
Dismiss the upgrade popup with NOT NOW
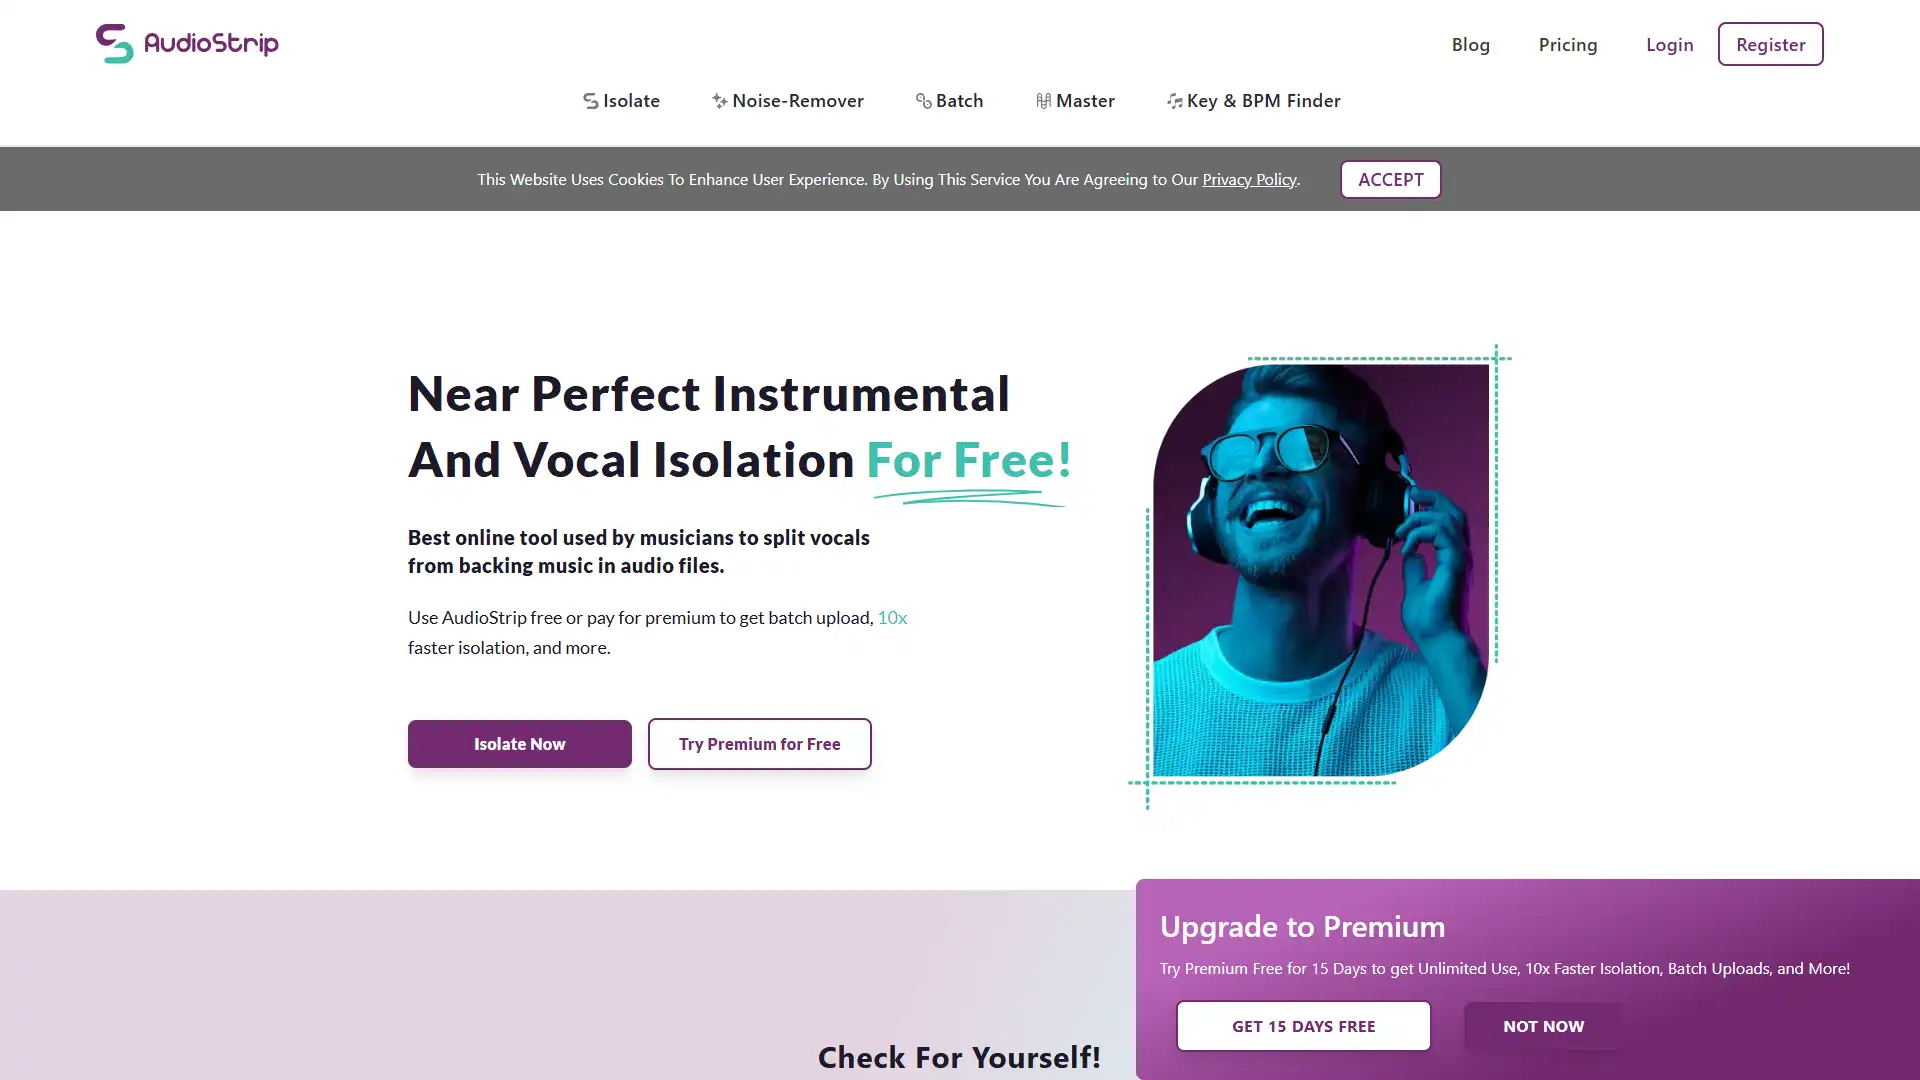(1543, 1026)
